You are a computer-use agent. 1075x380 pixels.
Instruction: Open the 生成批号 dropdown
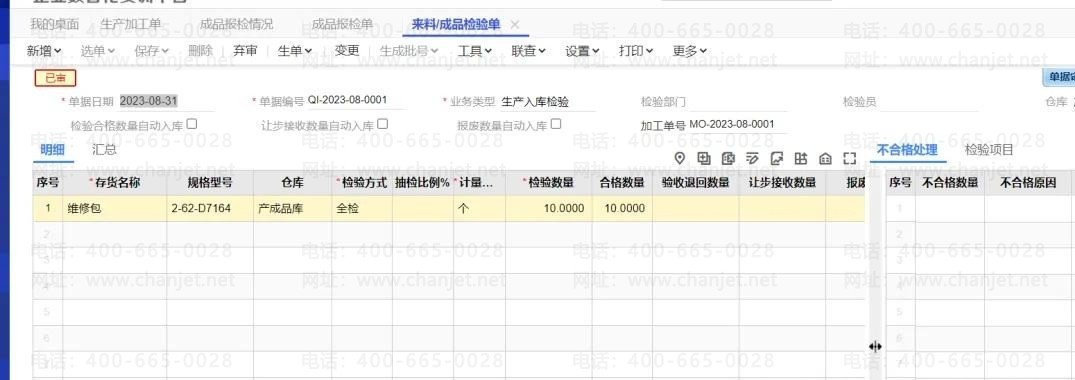coord(409,51)
